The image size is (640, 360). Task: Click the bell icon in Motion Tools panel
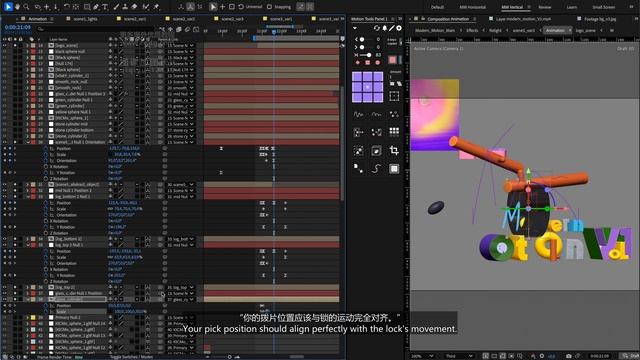pos(384,28)
